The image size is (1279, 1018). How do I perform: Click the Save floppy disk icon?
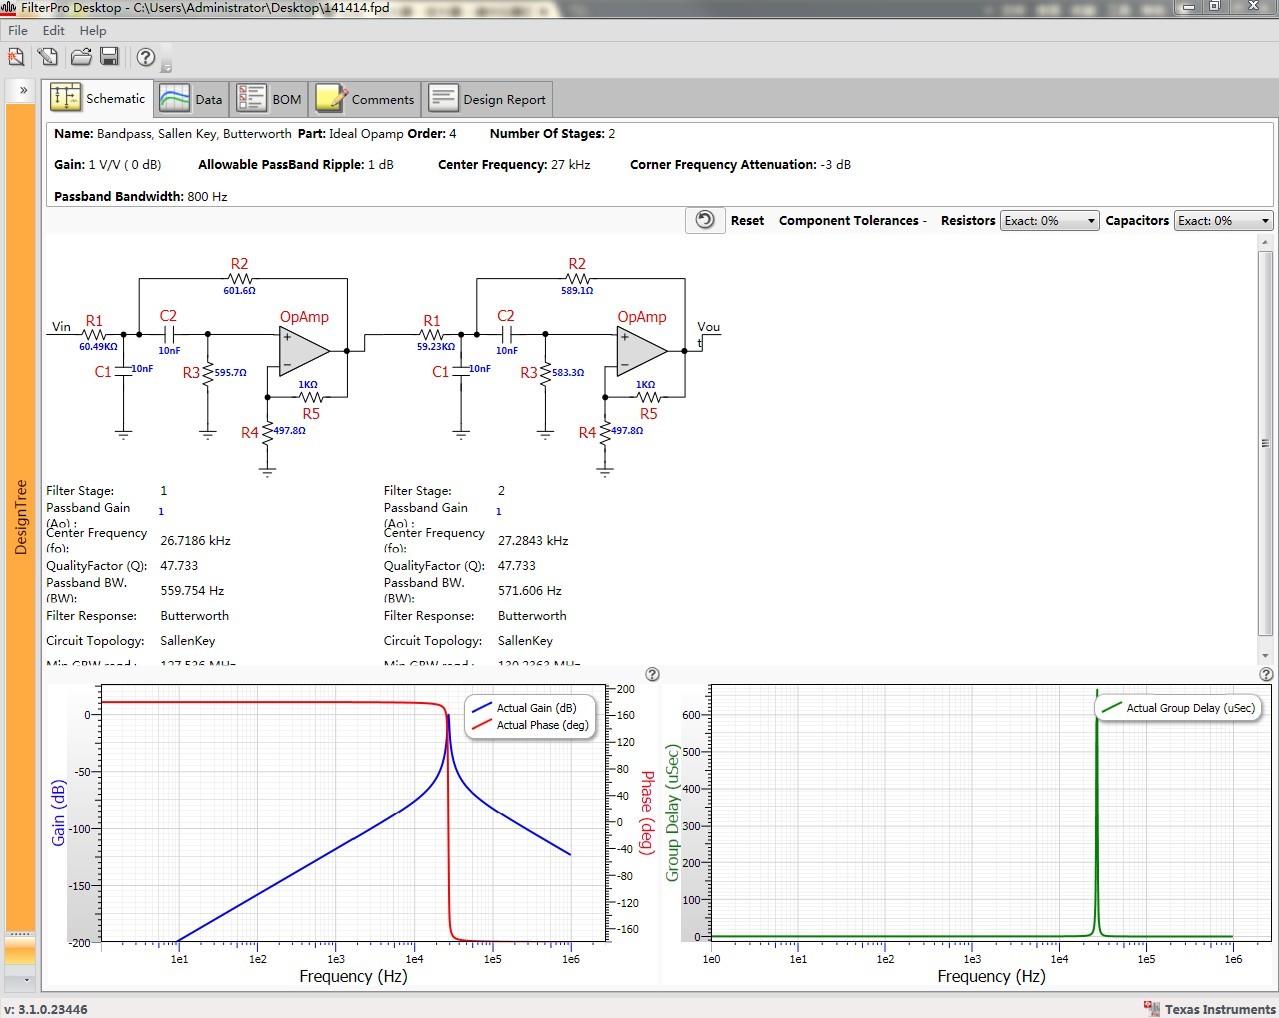[110, 57]
